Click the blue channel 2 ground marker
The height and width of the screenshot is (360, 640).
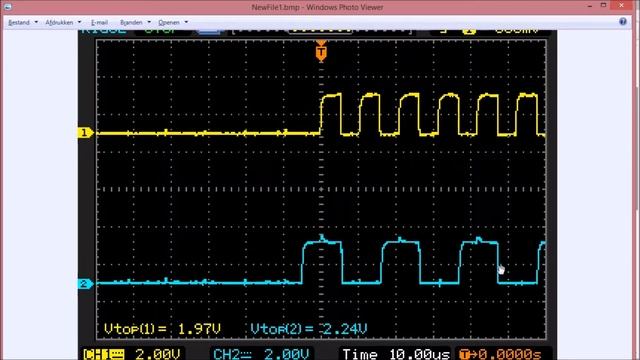coord(84,284)
